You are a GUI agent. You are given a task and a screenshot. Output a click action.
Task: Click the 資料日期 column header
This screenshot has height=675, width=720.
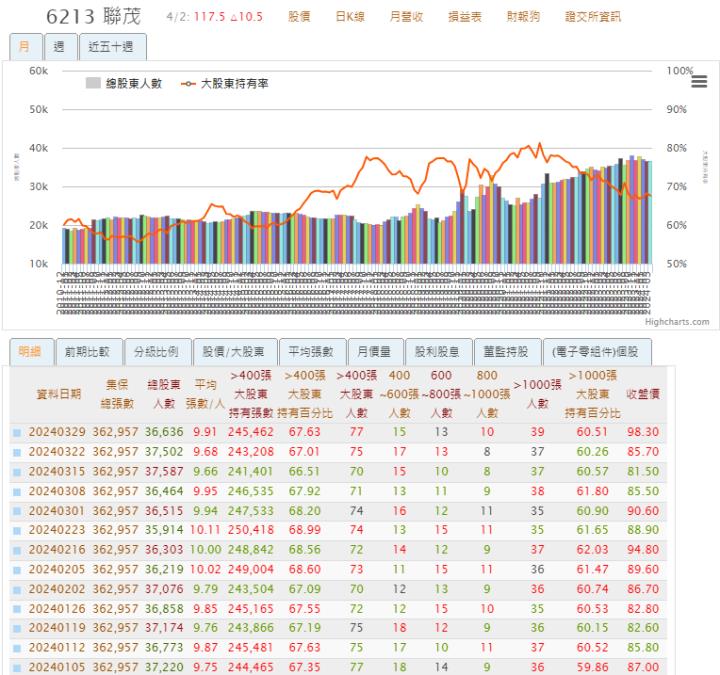(59, 394)
